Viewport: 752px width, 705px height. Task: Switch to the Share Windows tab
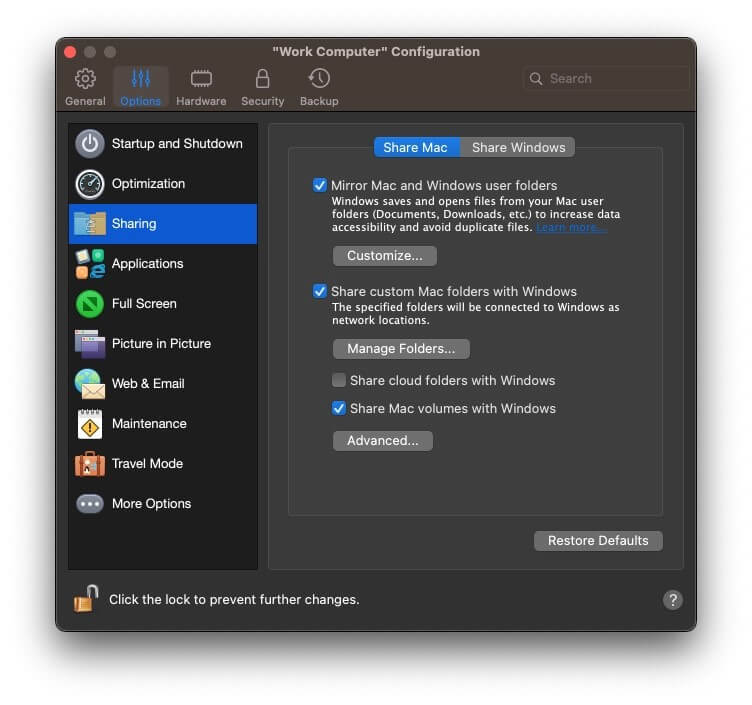pos(518,147)
